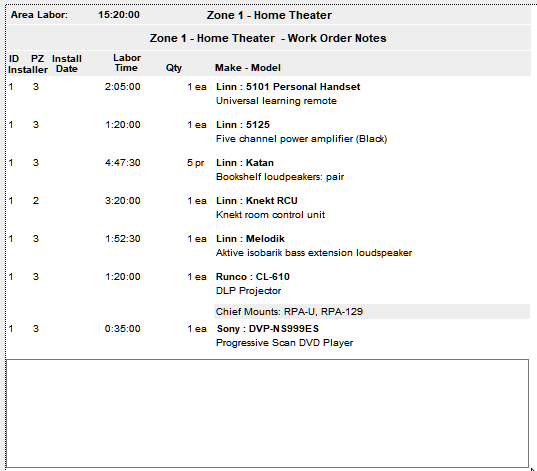Click the 'Area Labor:' label

[39, 15]
